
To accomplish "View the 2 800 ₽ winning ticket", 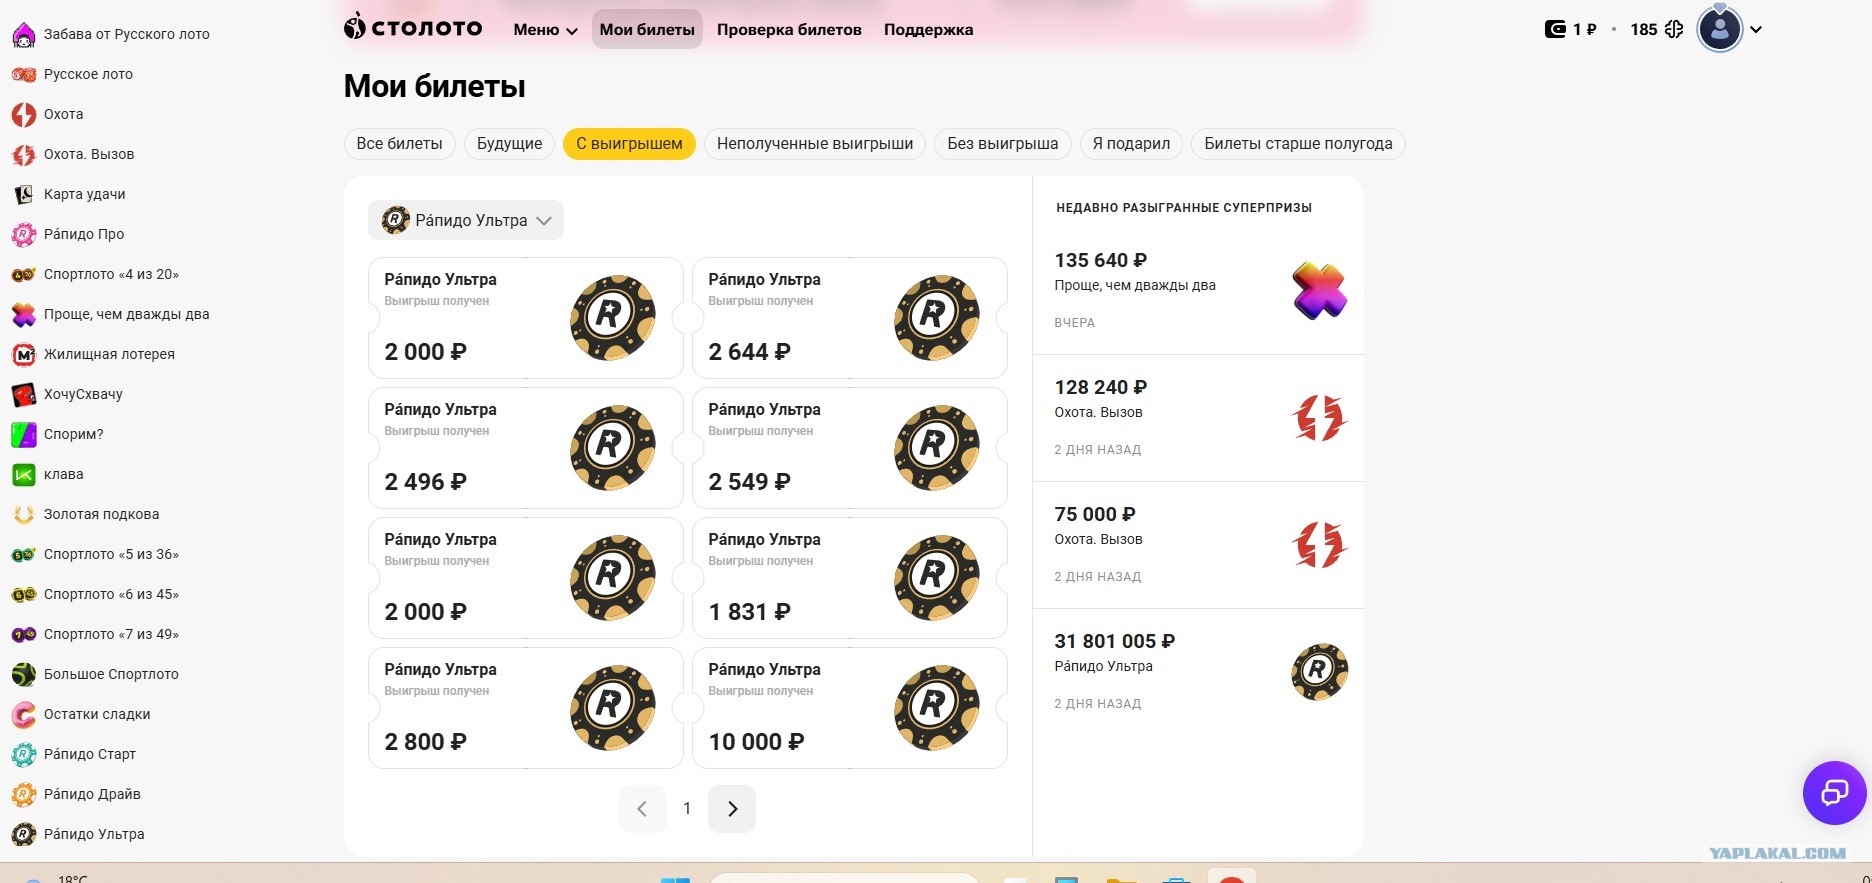I will point(526,708).
